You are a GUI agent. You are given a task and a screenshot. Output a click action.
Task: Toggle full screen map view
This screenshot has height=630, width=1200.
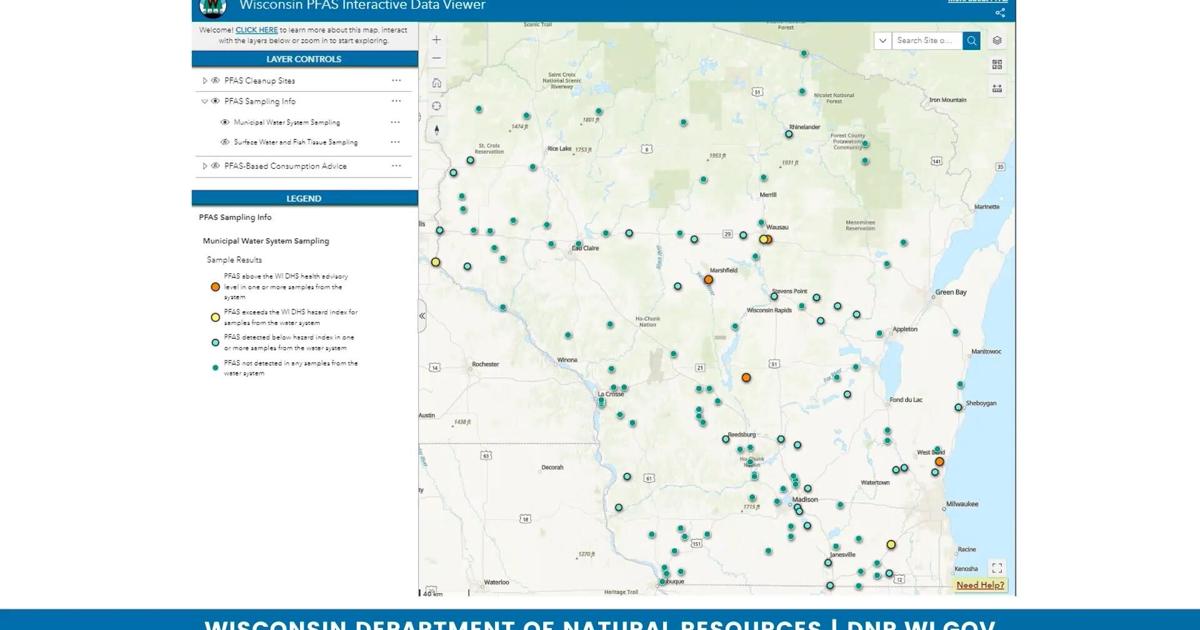997,568
